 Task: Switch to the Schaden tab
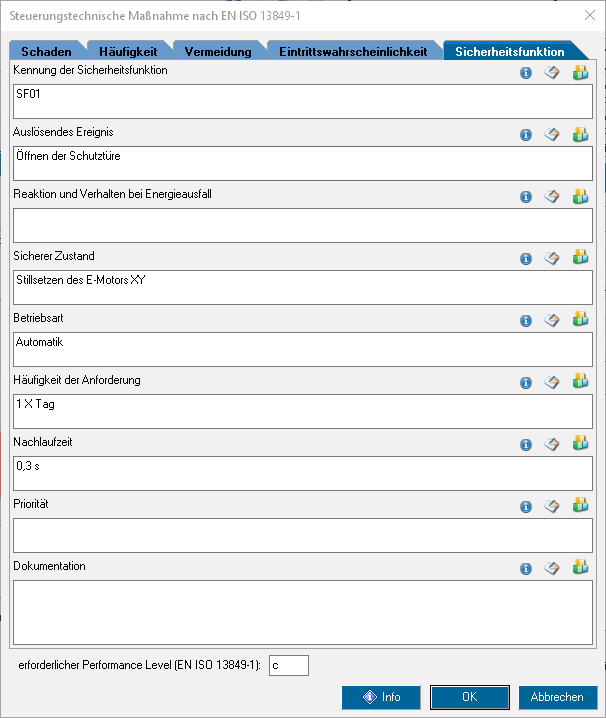pyautogui.click(x=45, y=52)
